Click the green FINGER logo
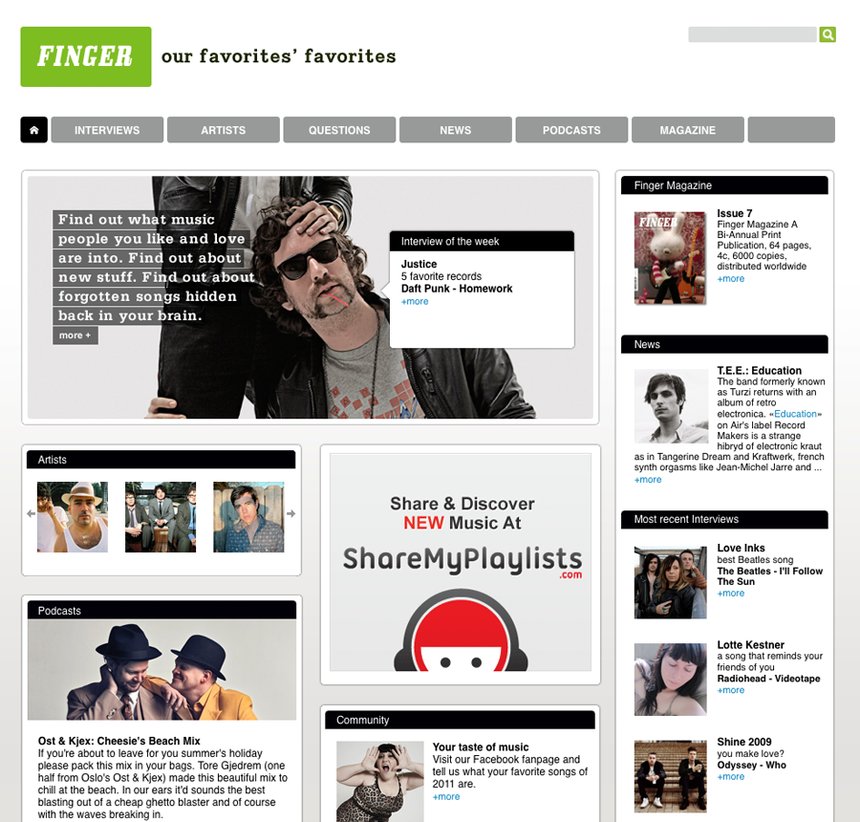 point(86,56)
